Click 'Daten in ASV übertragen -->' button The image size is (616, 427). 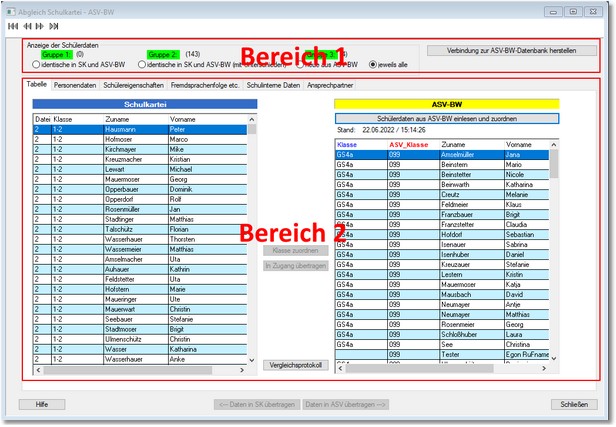click(346, 405)
